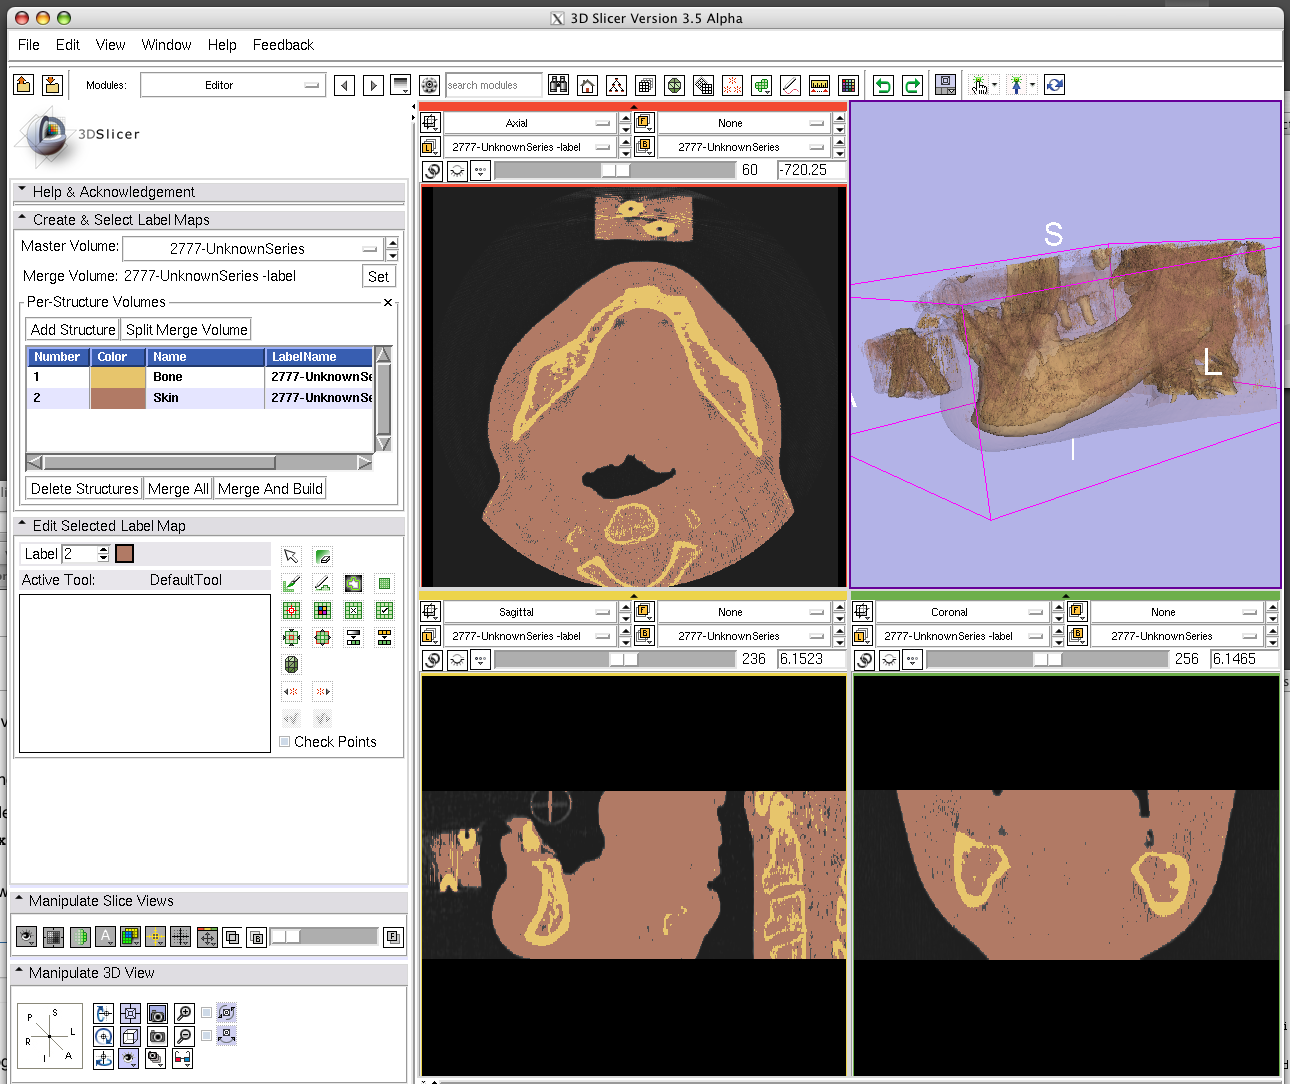Select the Erase label tool icon
The height and width of the screenshot is (1084, 1290).
[323, 557]
